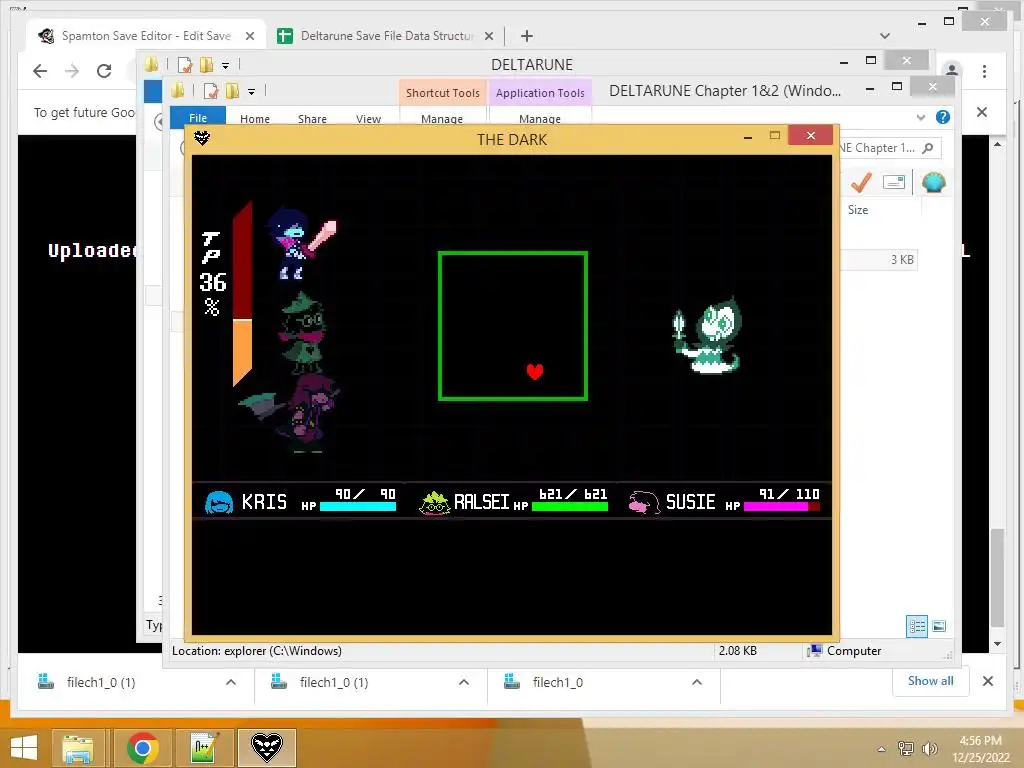Image resolution: width=1024 pixels, height=768 pixels.
Task: Click Properties icon in front Explorer quick access
Action: 211,91
